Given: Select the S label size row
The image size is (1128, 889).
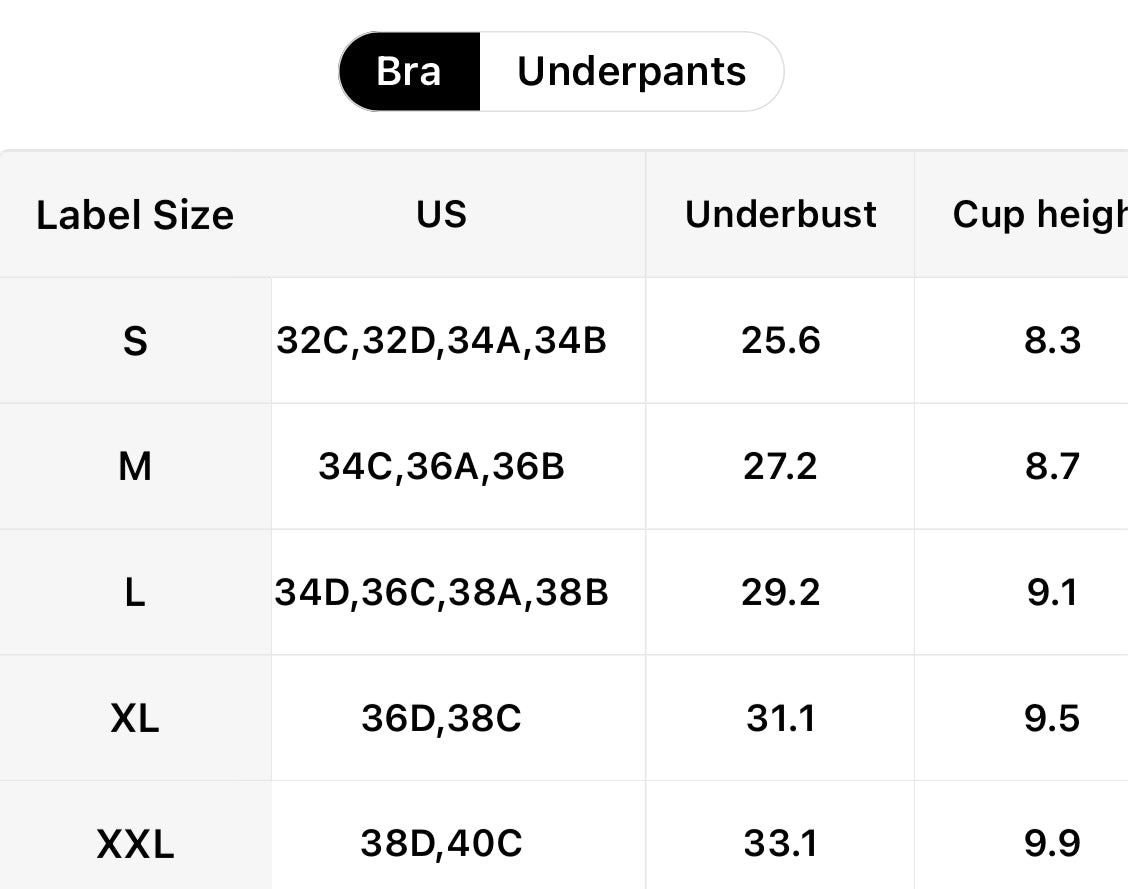Looking at the screenshot, I should click(135, 341).
